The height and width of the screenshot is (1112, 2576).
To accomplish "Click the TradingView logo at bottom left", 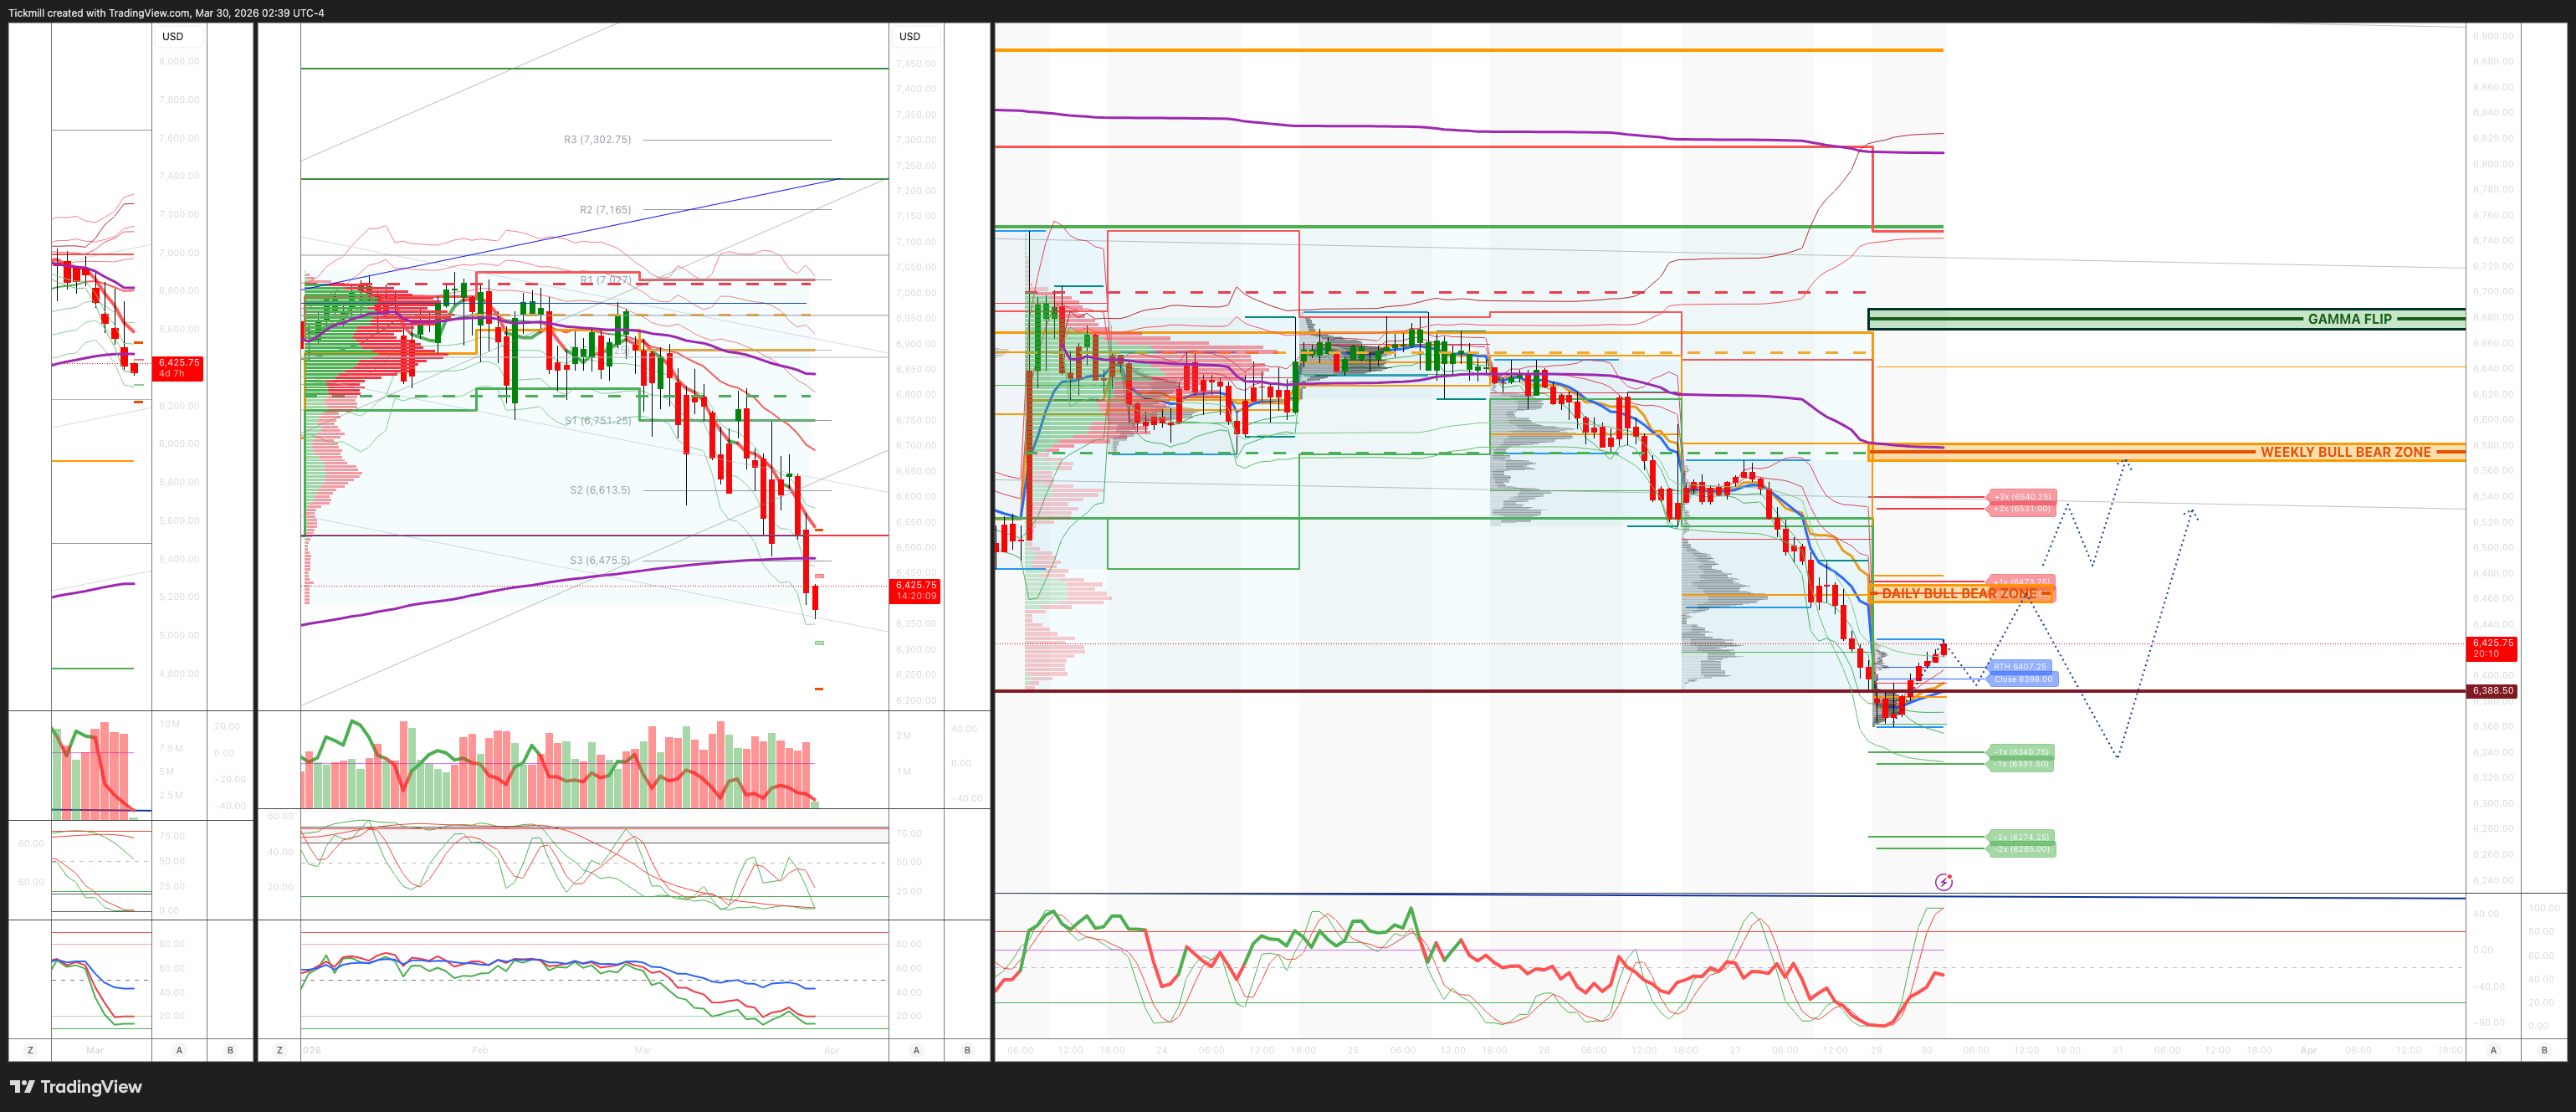I will point(76,1087).
